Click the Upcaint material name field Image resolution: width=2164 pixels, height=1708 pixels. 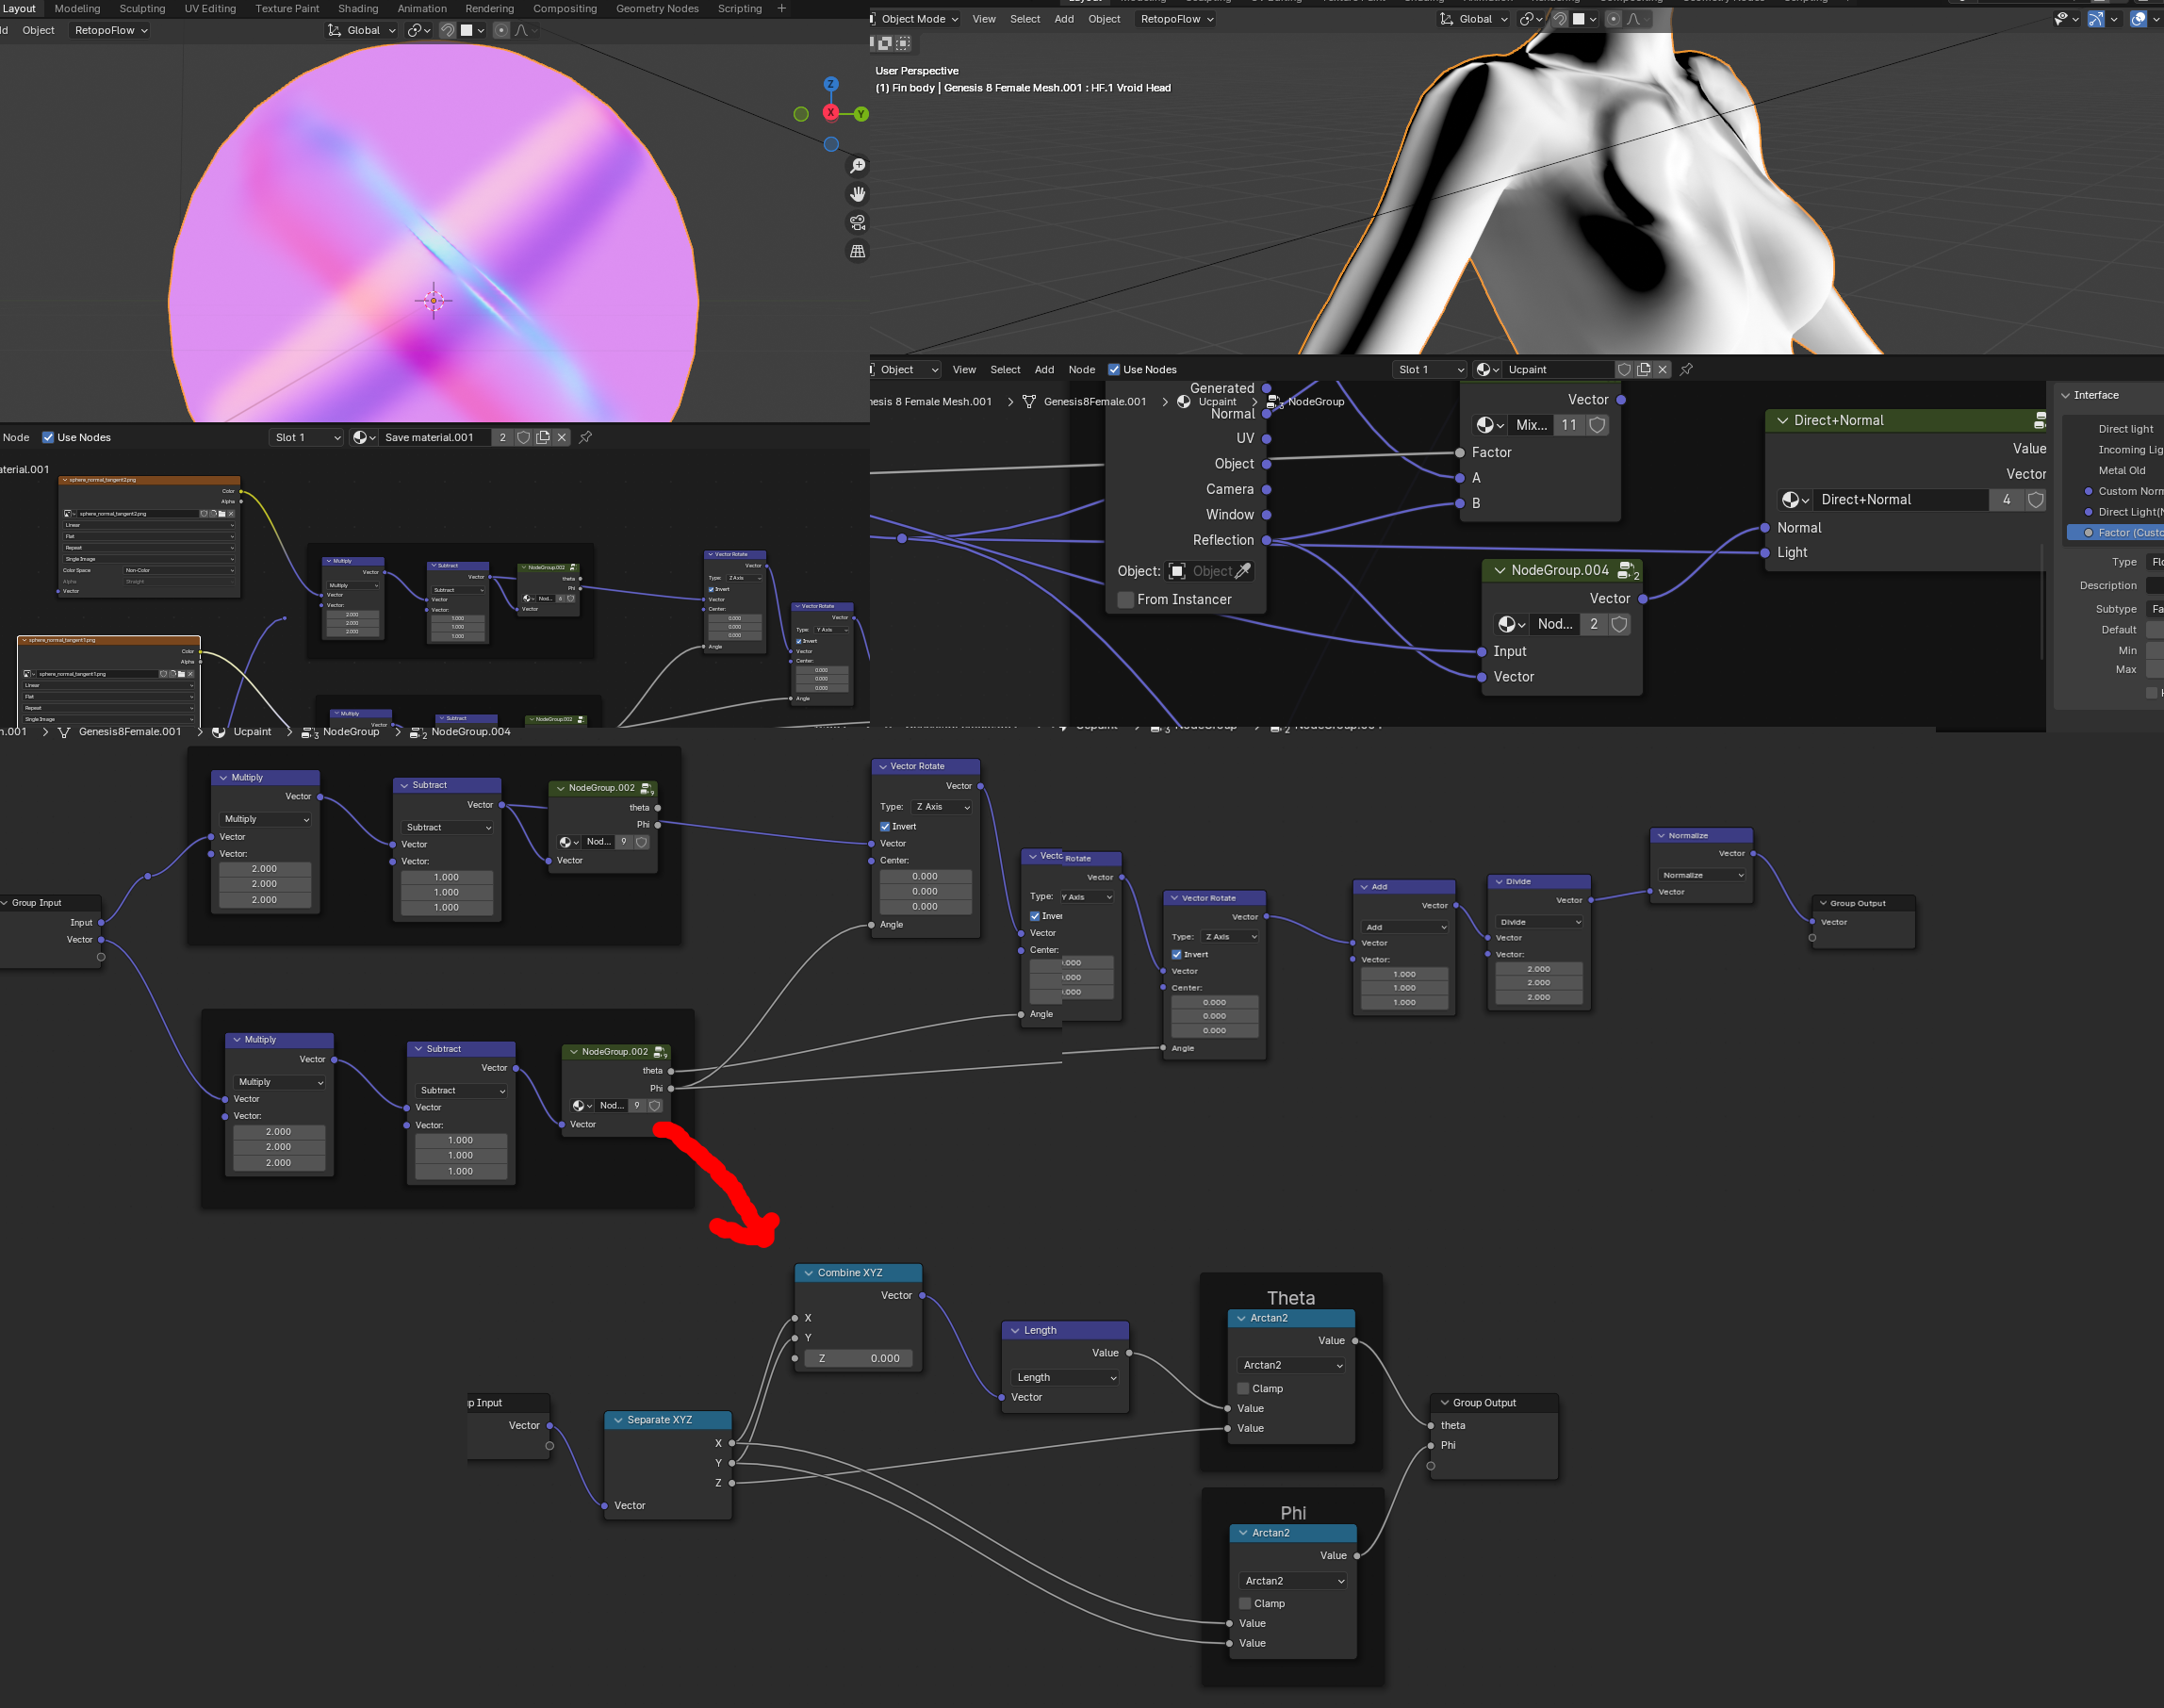coord(1558,369)
